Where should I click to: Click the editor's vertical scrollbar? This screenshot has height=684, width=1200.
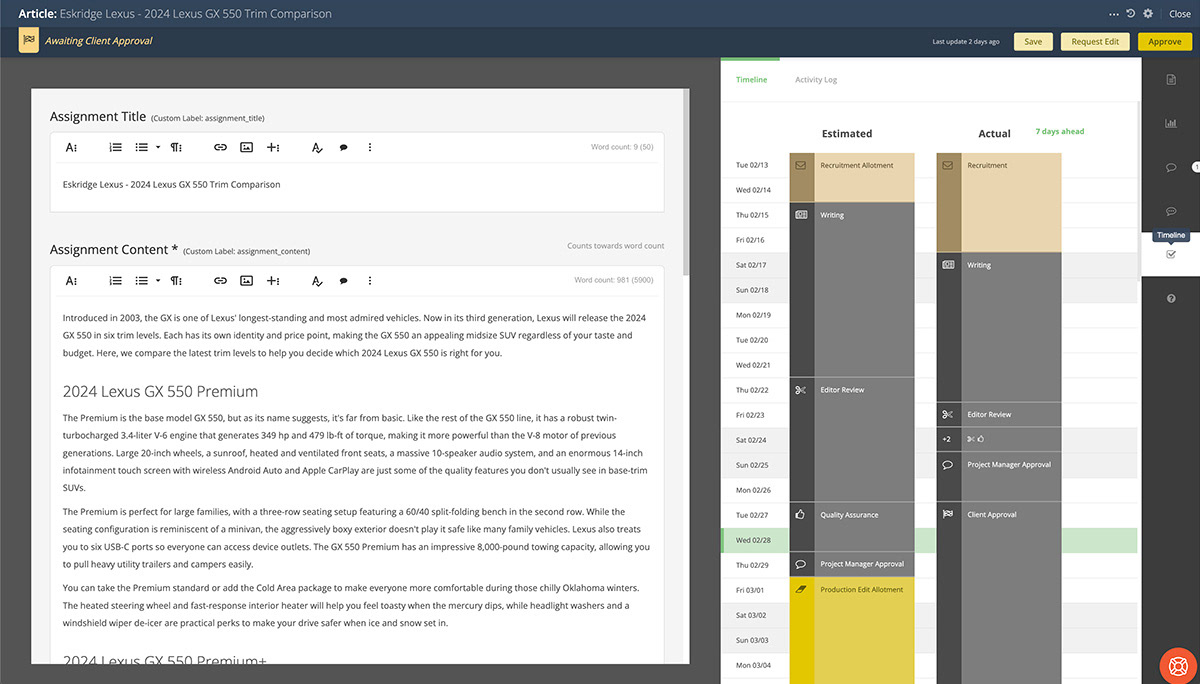[x=685, y=180]
